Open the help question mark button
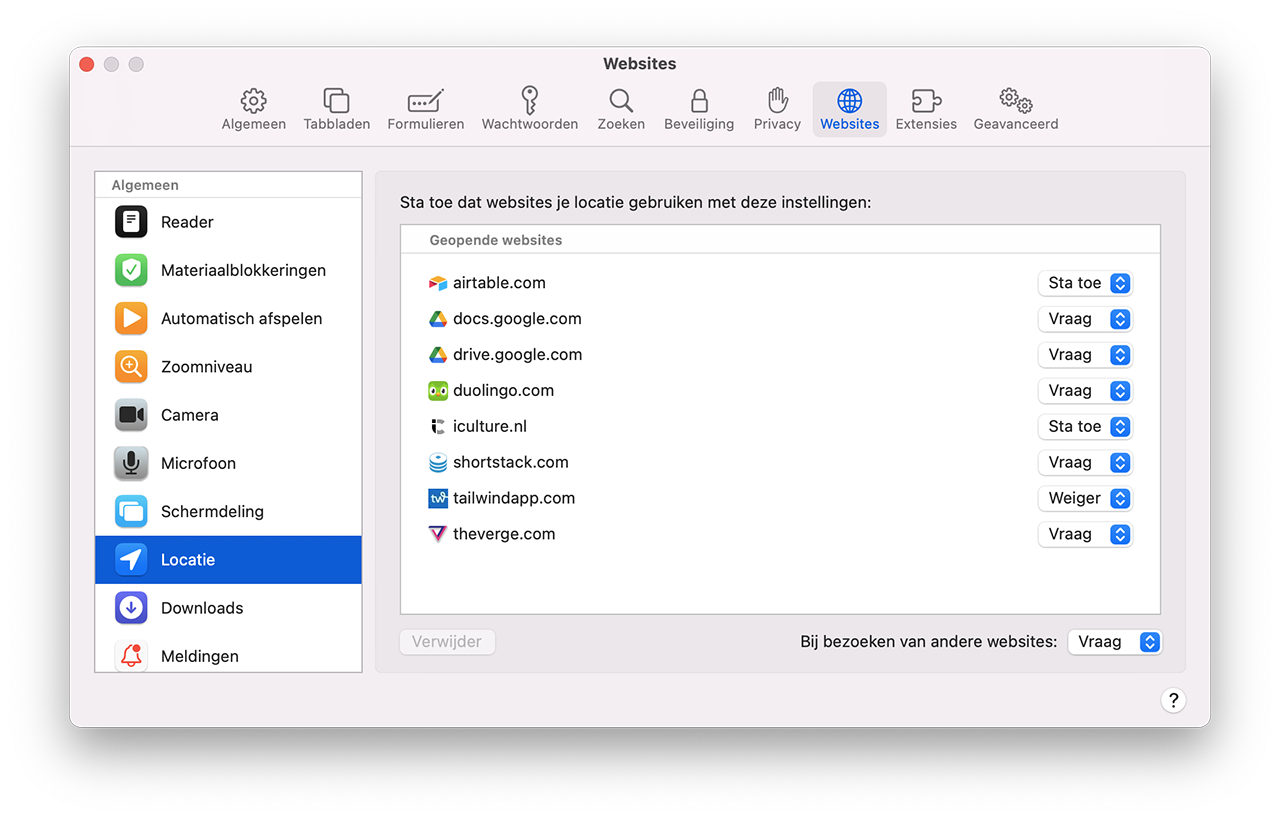Screen dimensions: 1280x819 (1174, 700)
